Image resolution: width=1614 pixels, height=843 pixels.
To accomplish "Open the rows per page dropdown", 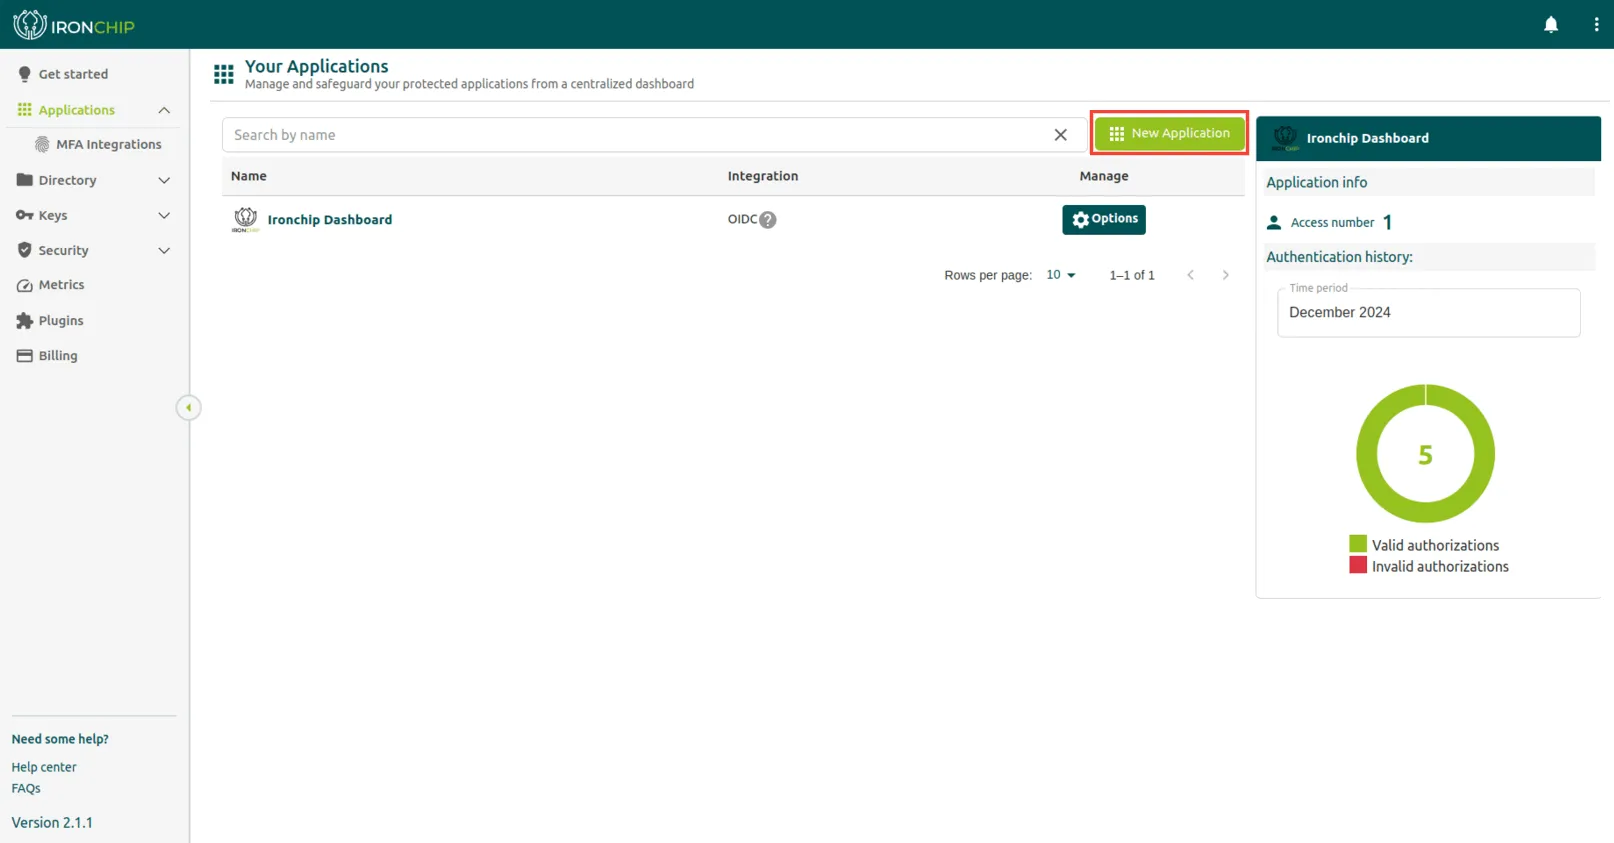I will 1061,275.
